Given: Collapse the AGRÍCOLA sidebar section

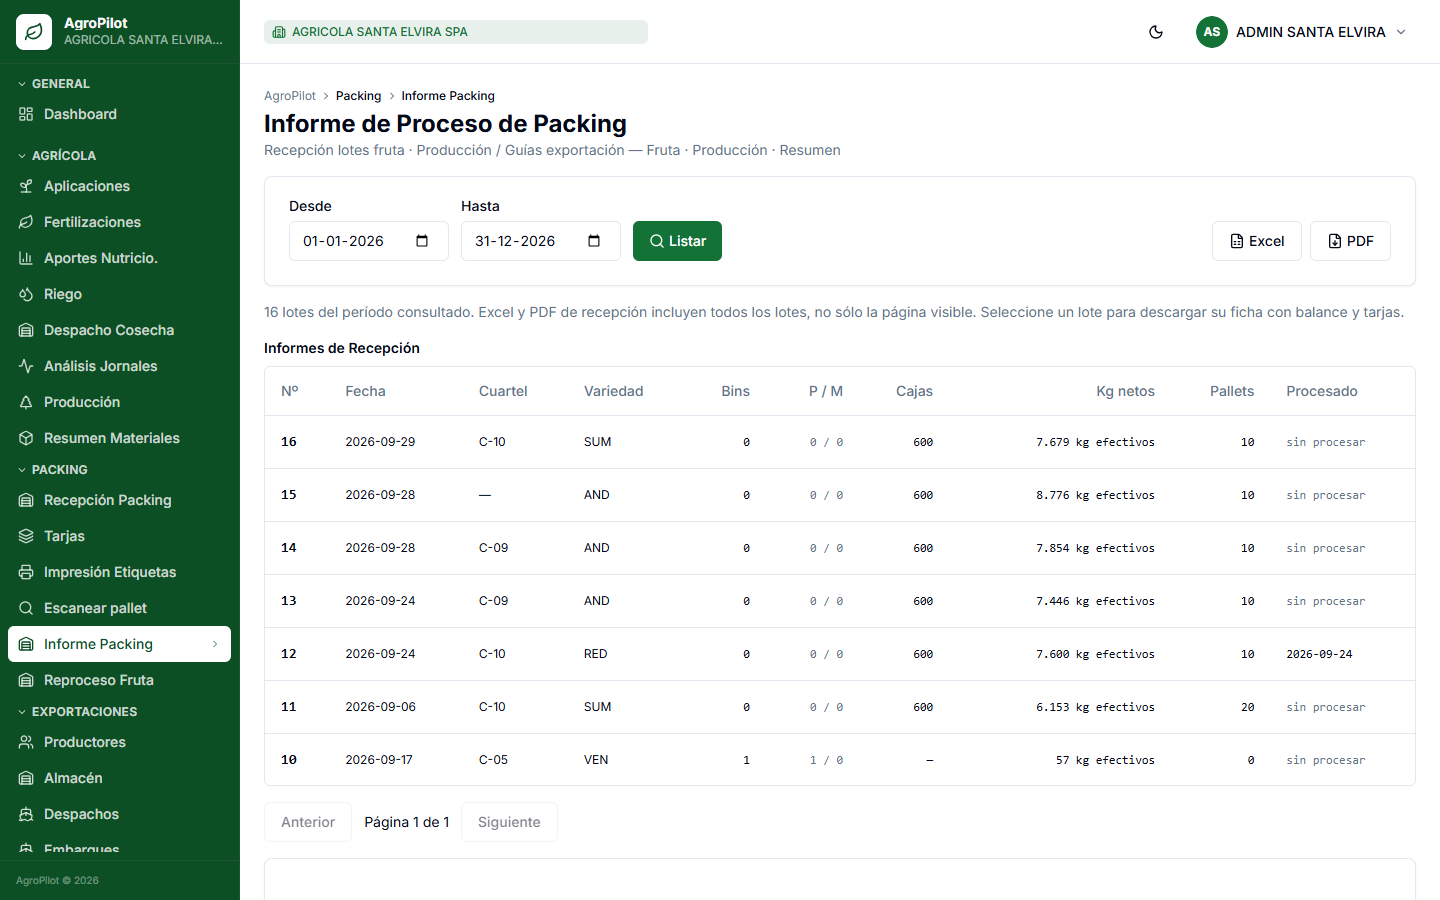Looking at the screenshot, I should pos(58,156).
